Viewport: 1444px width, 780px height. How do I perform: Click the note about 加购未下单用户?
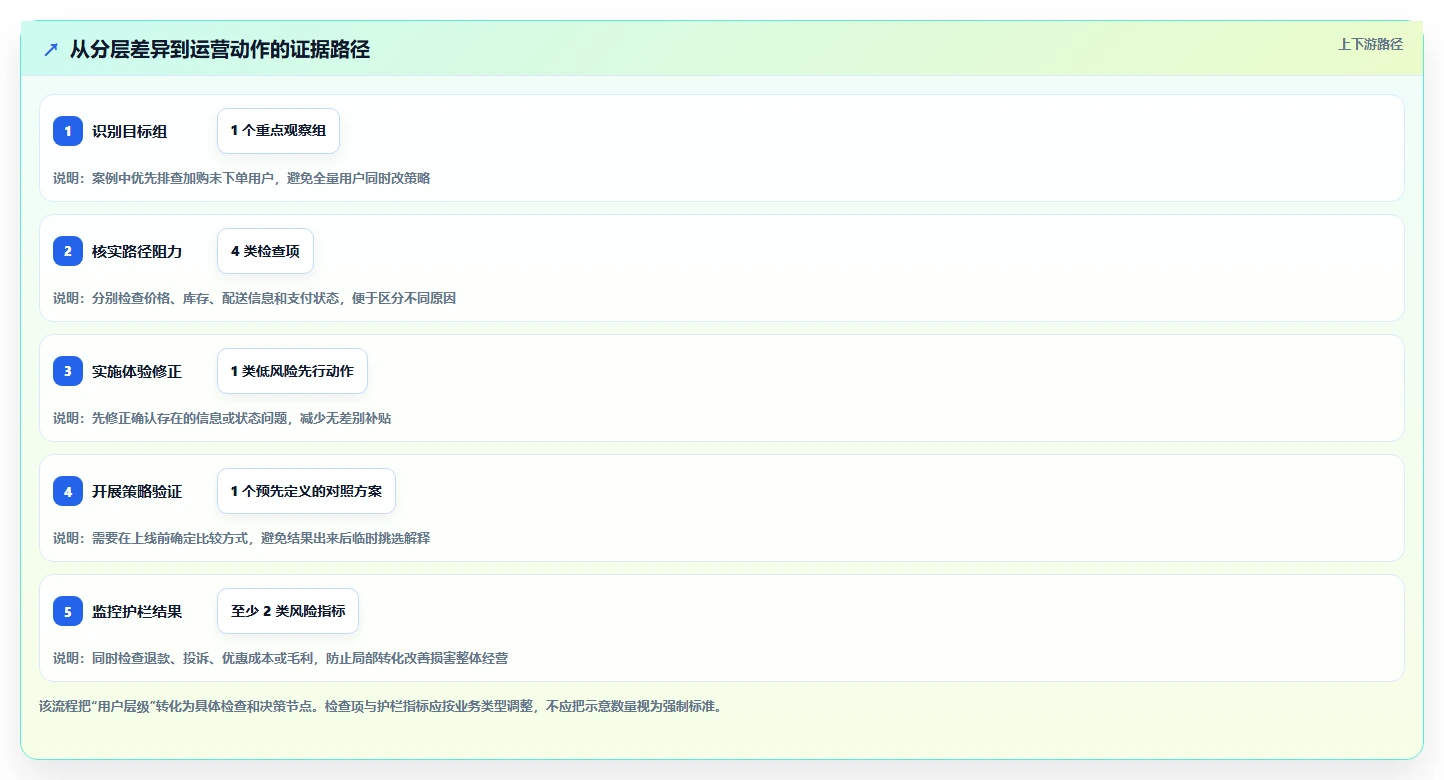tap(242, 178)
